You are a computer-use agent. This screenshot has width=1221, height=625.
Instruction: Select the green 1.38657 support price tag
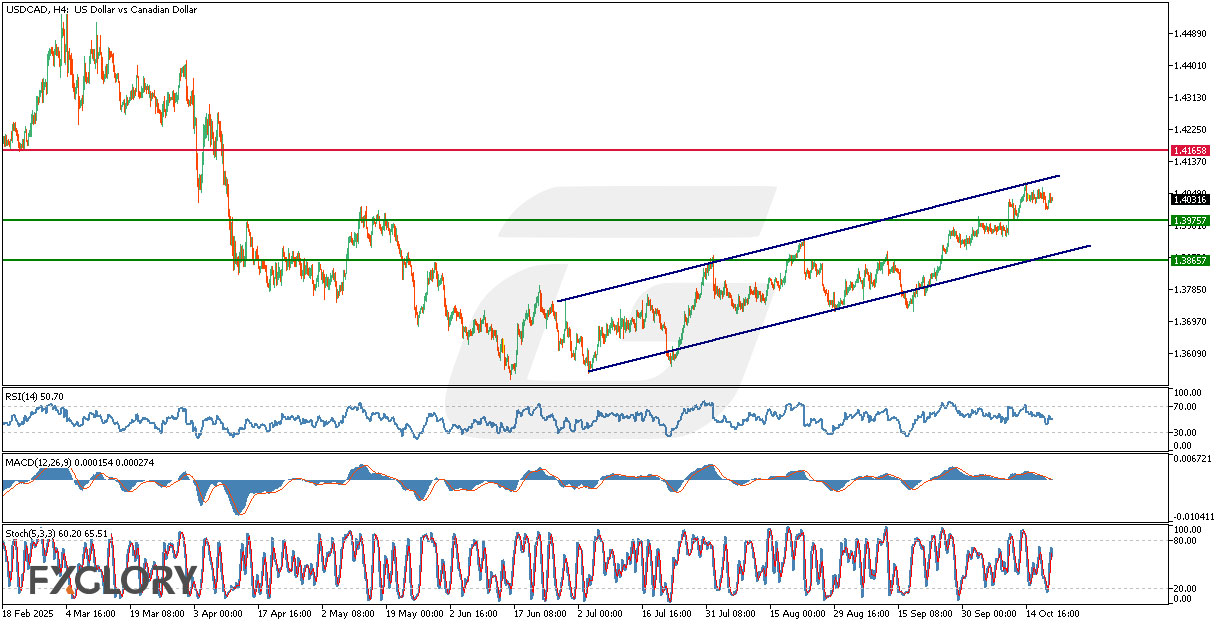pyautogui.click(x=1190, y=260)
